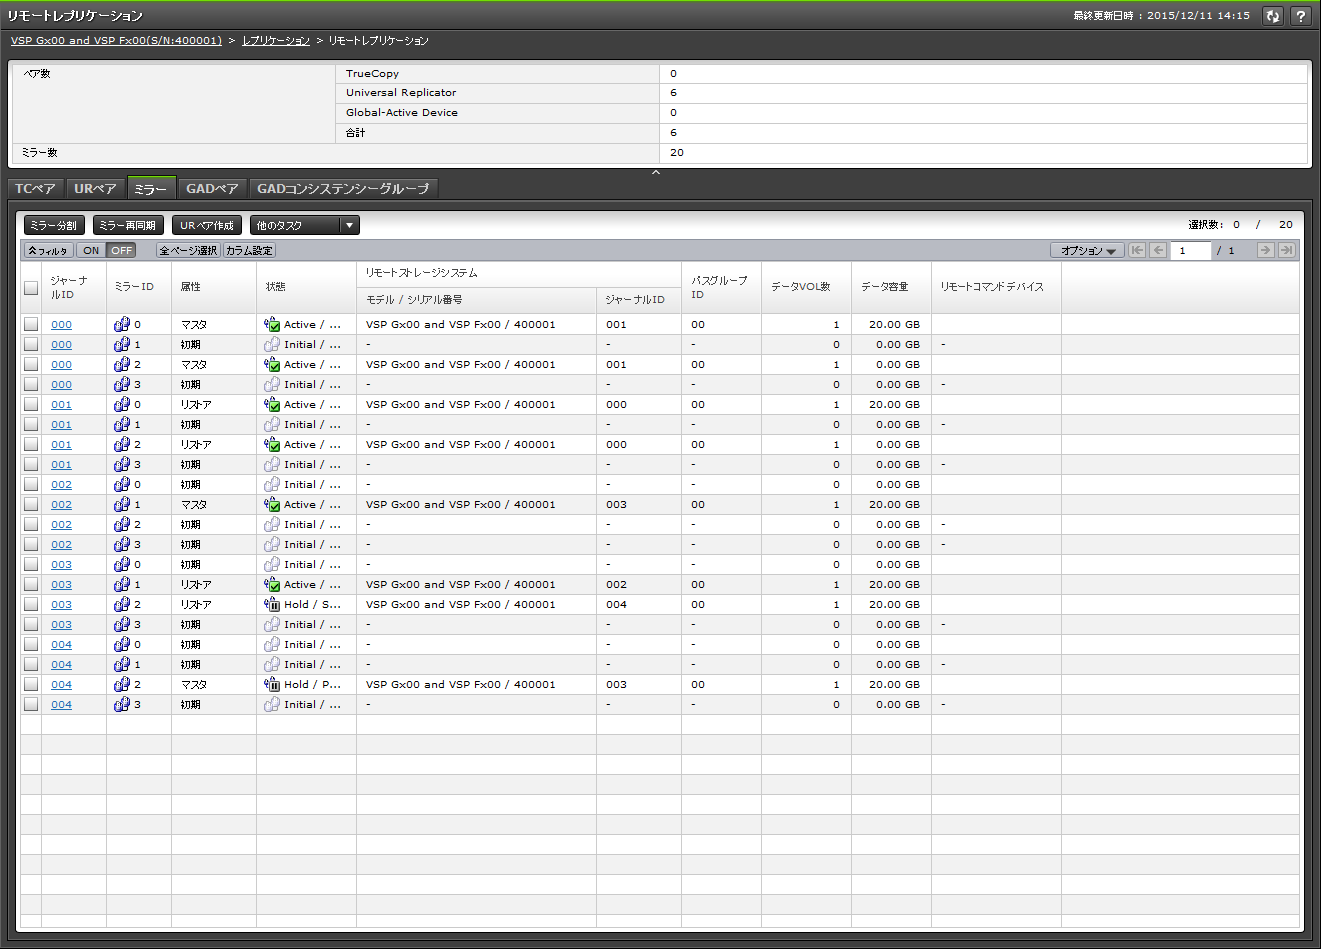Turn the filter ON

(91, 251)
